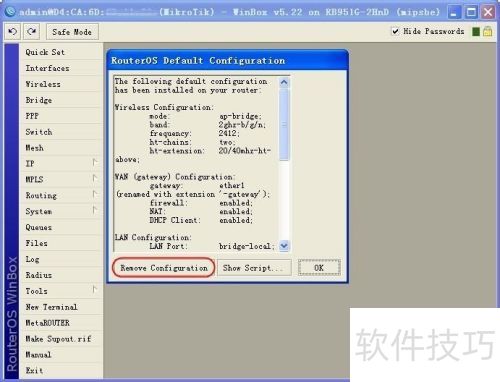Viewport: 500px width, 382px height.
Task: Click the green status indicator icon
Action: (476, 31)
